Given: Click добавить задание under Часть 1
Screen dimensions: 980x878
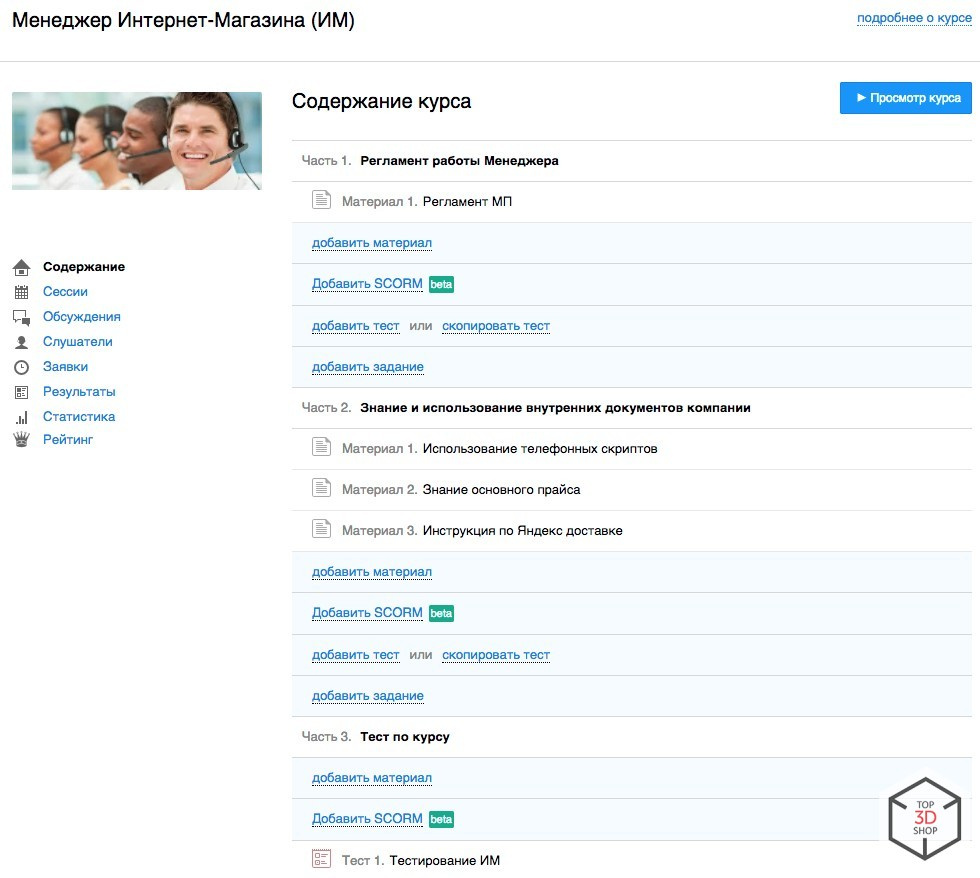Looking at the screenshot, I should click(x=368, y=367).
